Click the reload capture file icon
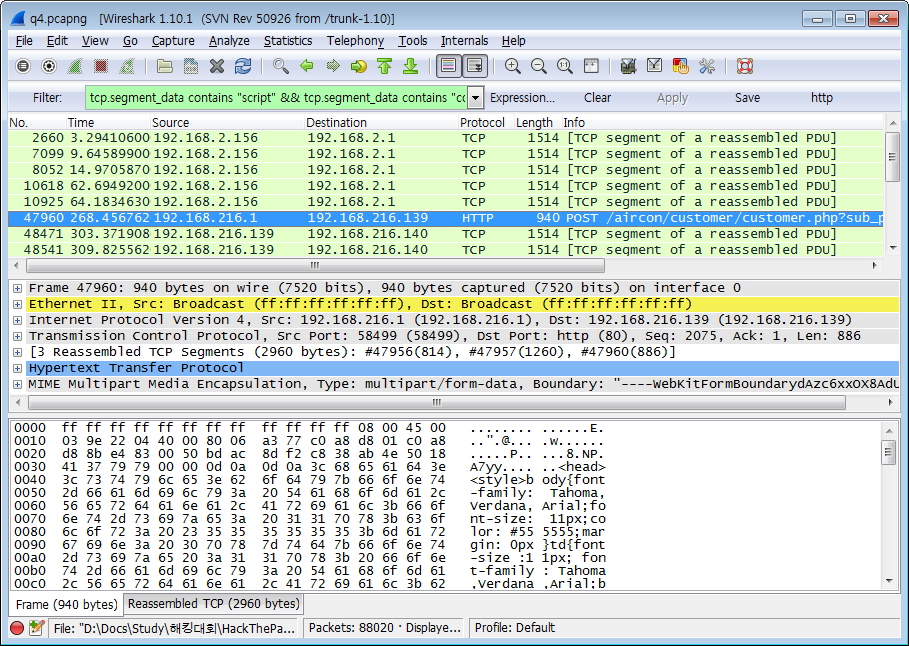 pos(243,66)
